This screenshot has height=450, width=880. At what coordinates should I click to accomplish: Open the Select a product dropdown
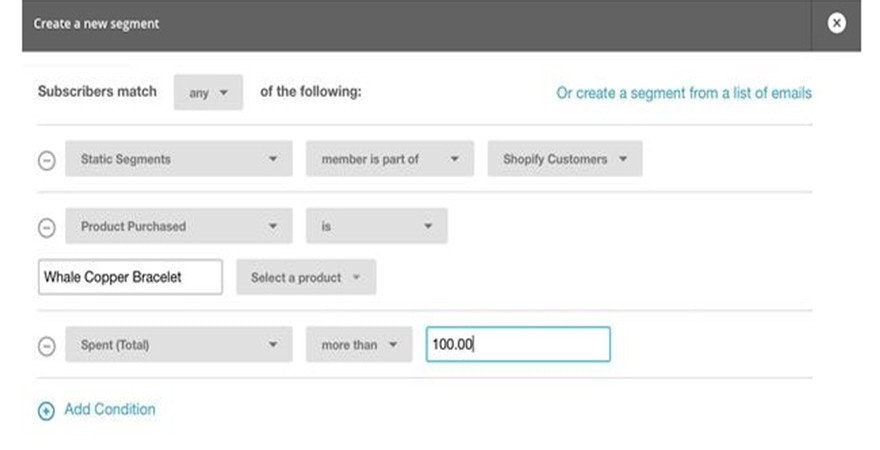tap(306, 278)
